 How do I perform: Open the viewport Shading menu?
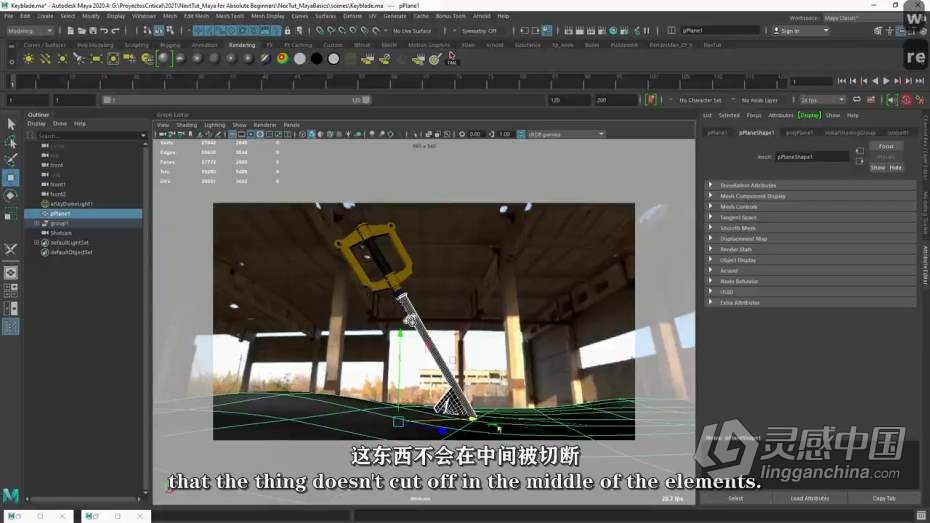(186, 125)
